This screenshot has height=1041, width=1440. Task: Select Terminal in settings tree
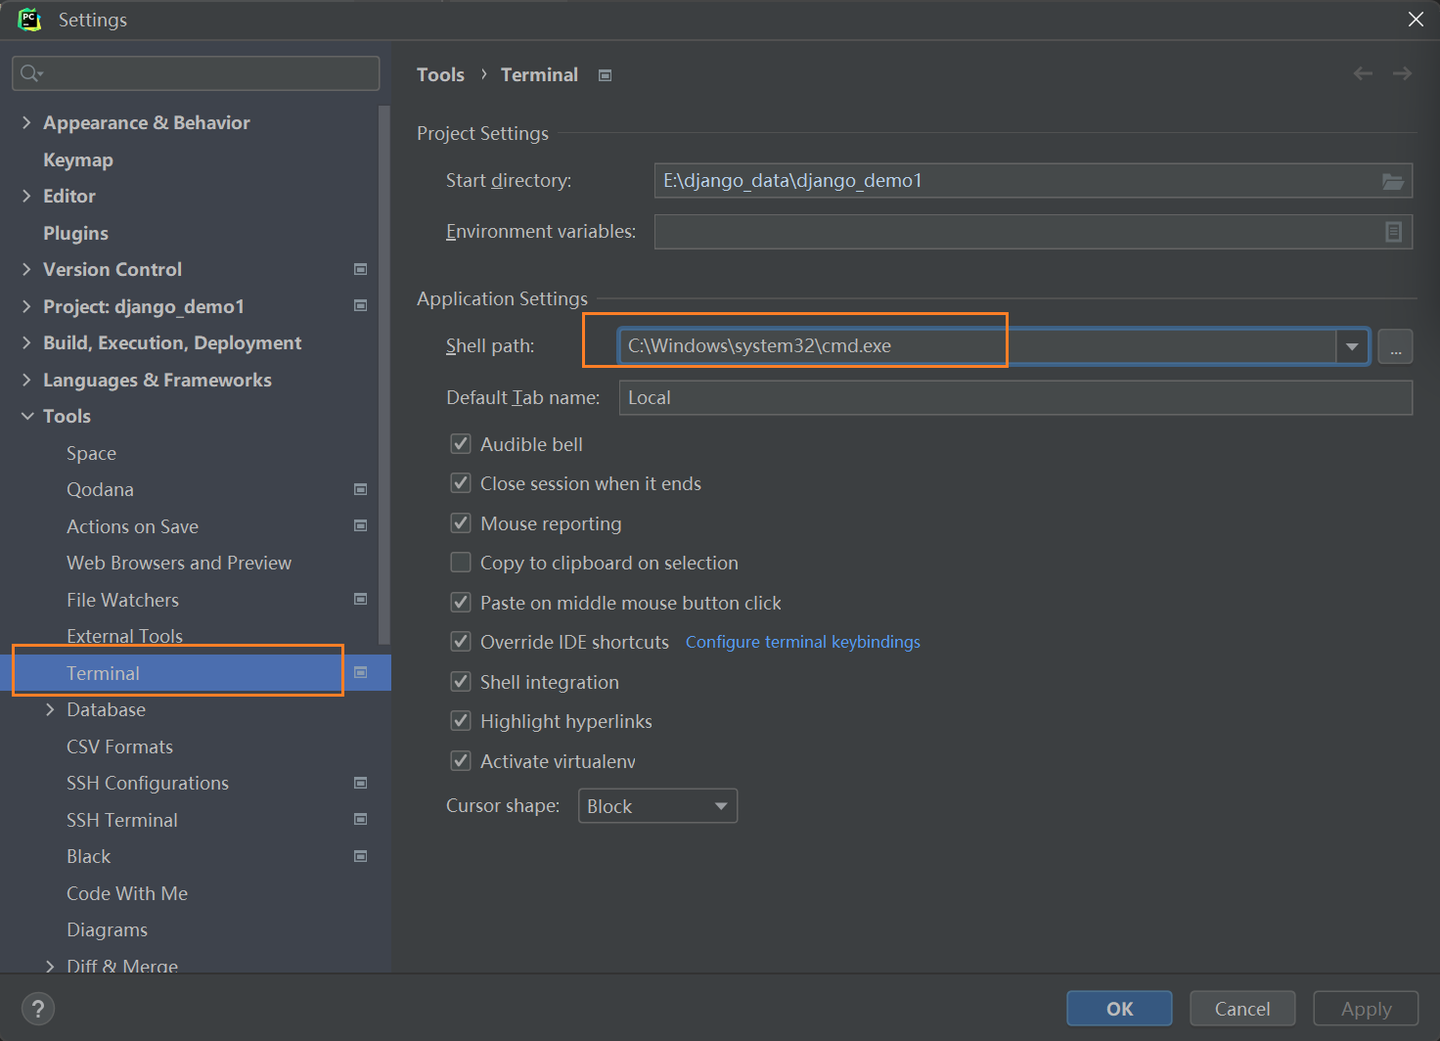[x=103, y=673]
